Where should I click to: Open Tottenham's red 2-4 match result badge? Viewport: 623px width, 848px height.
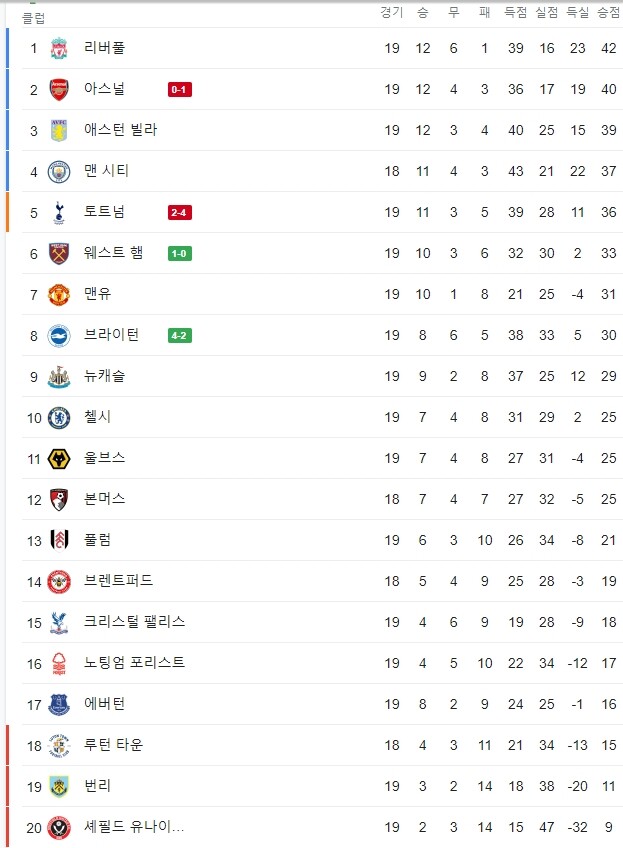pos(180,213)
